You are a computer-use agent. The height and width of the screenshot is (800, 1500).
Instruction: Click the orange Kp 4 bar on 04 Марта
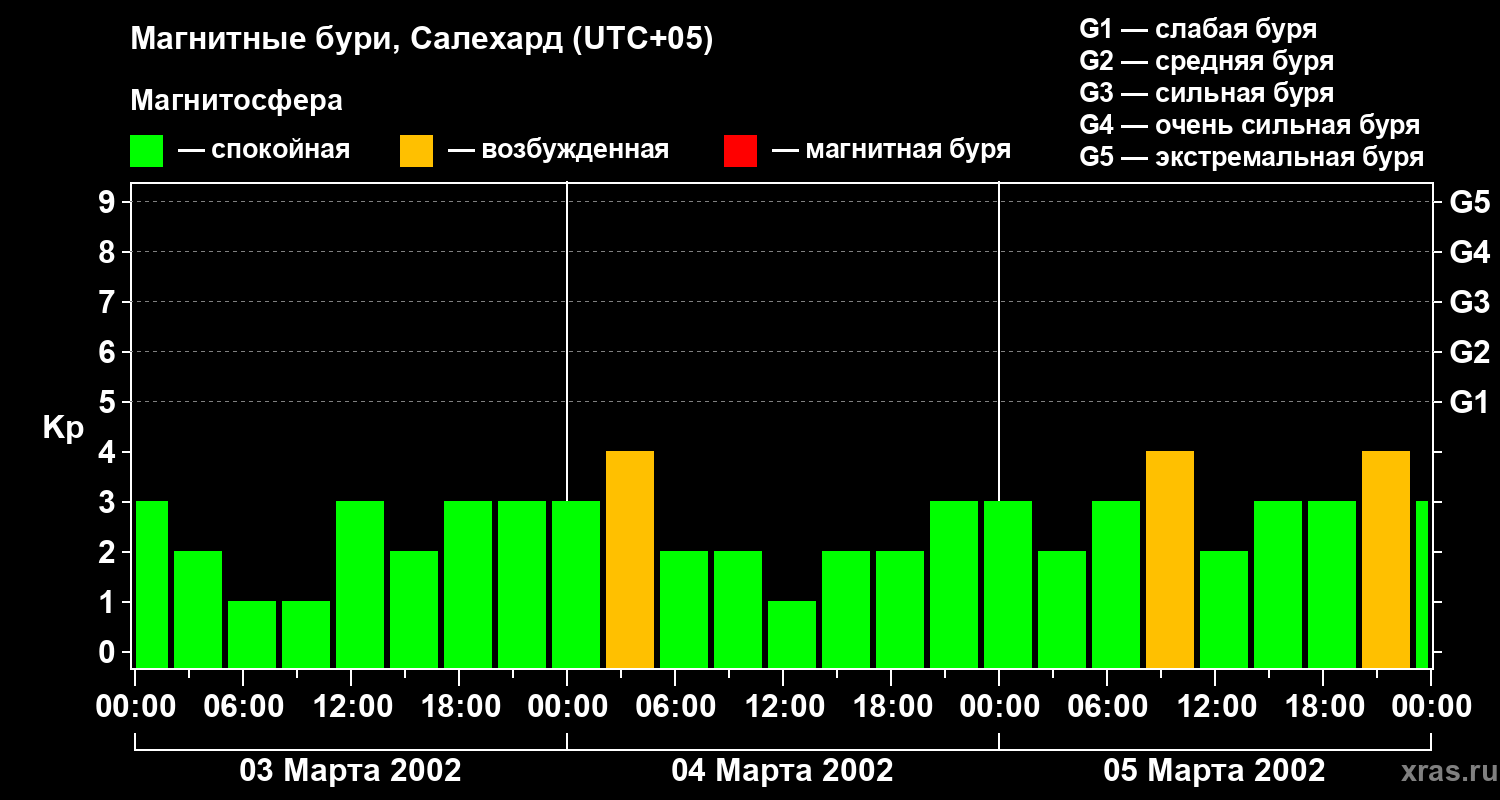coord(630,559)
